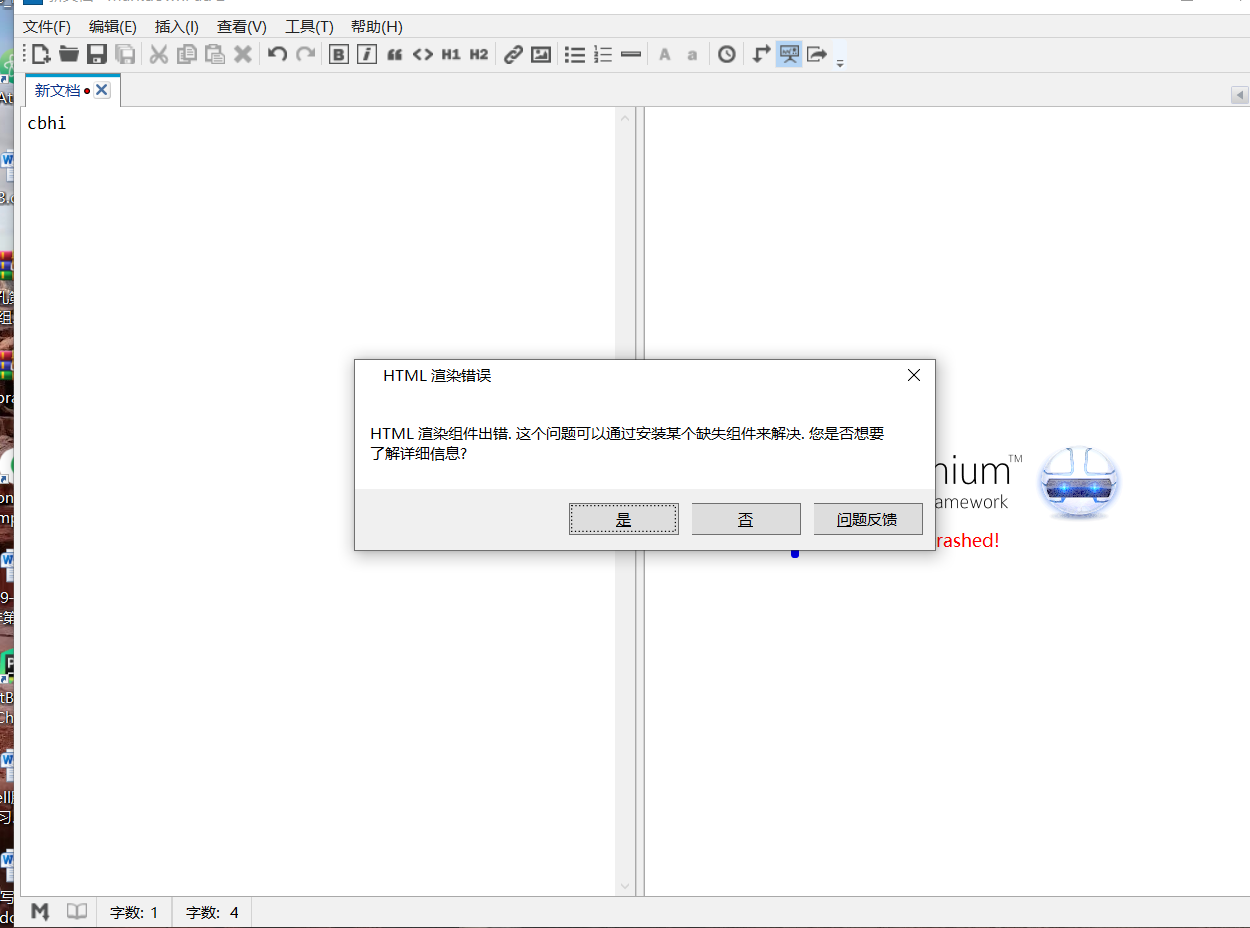The height and width of the screenshot is (928, 1250).
Task: Apply Heading 1 with the H1 icon
Action: 451,54
